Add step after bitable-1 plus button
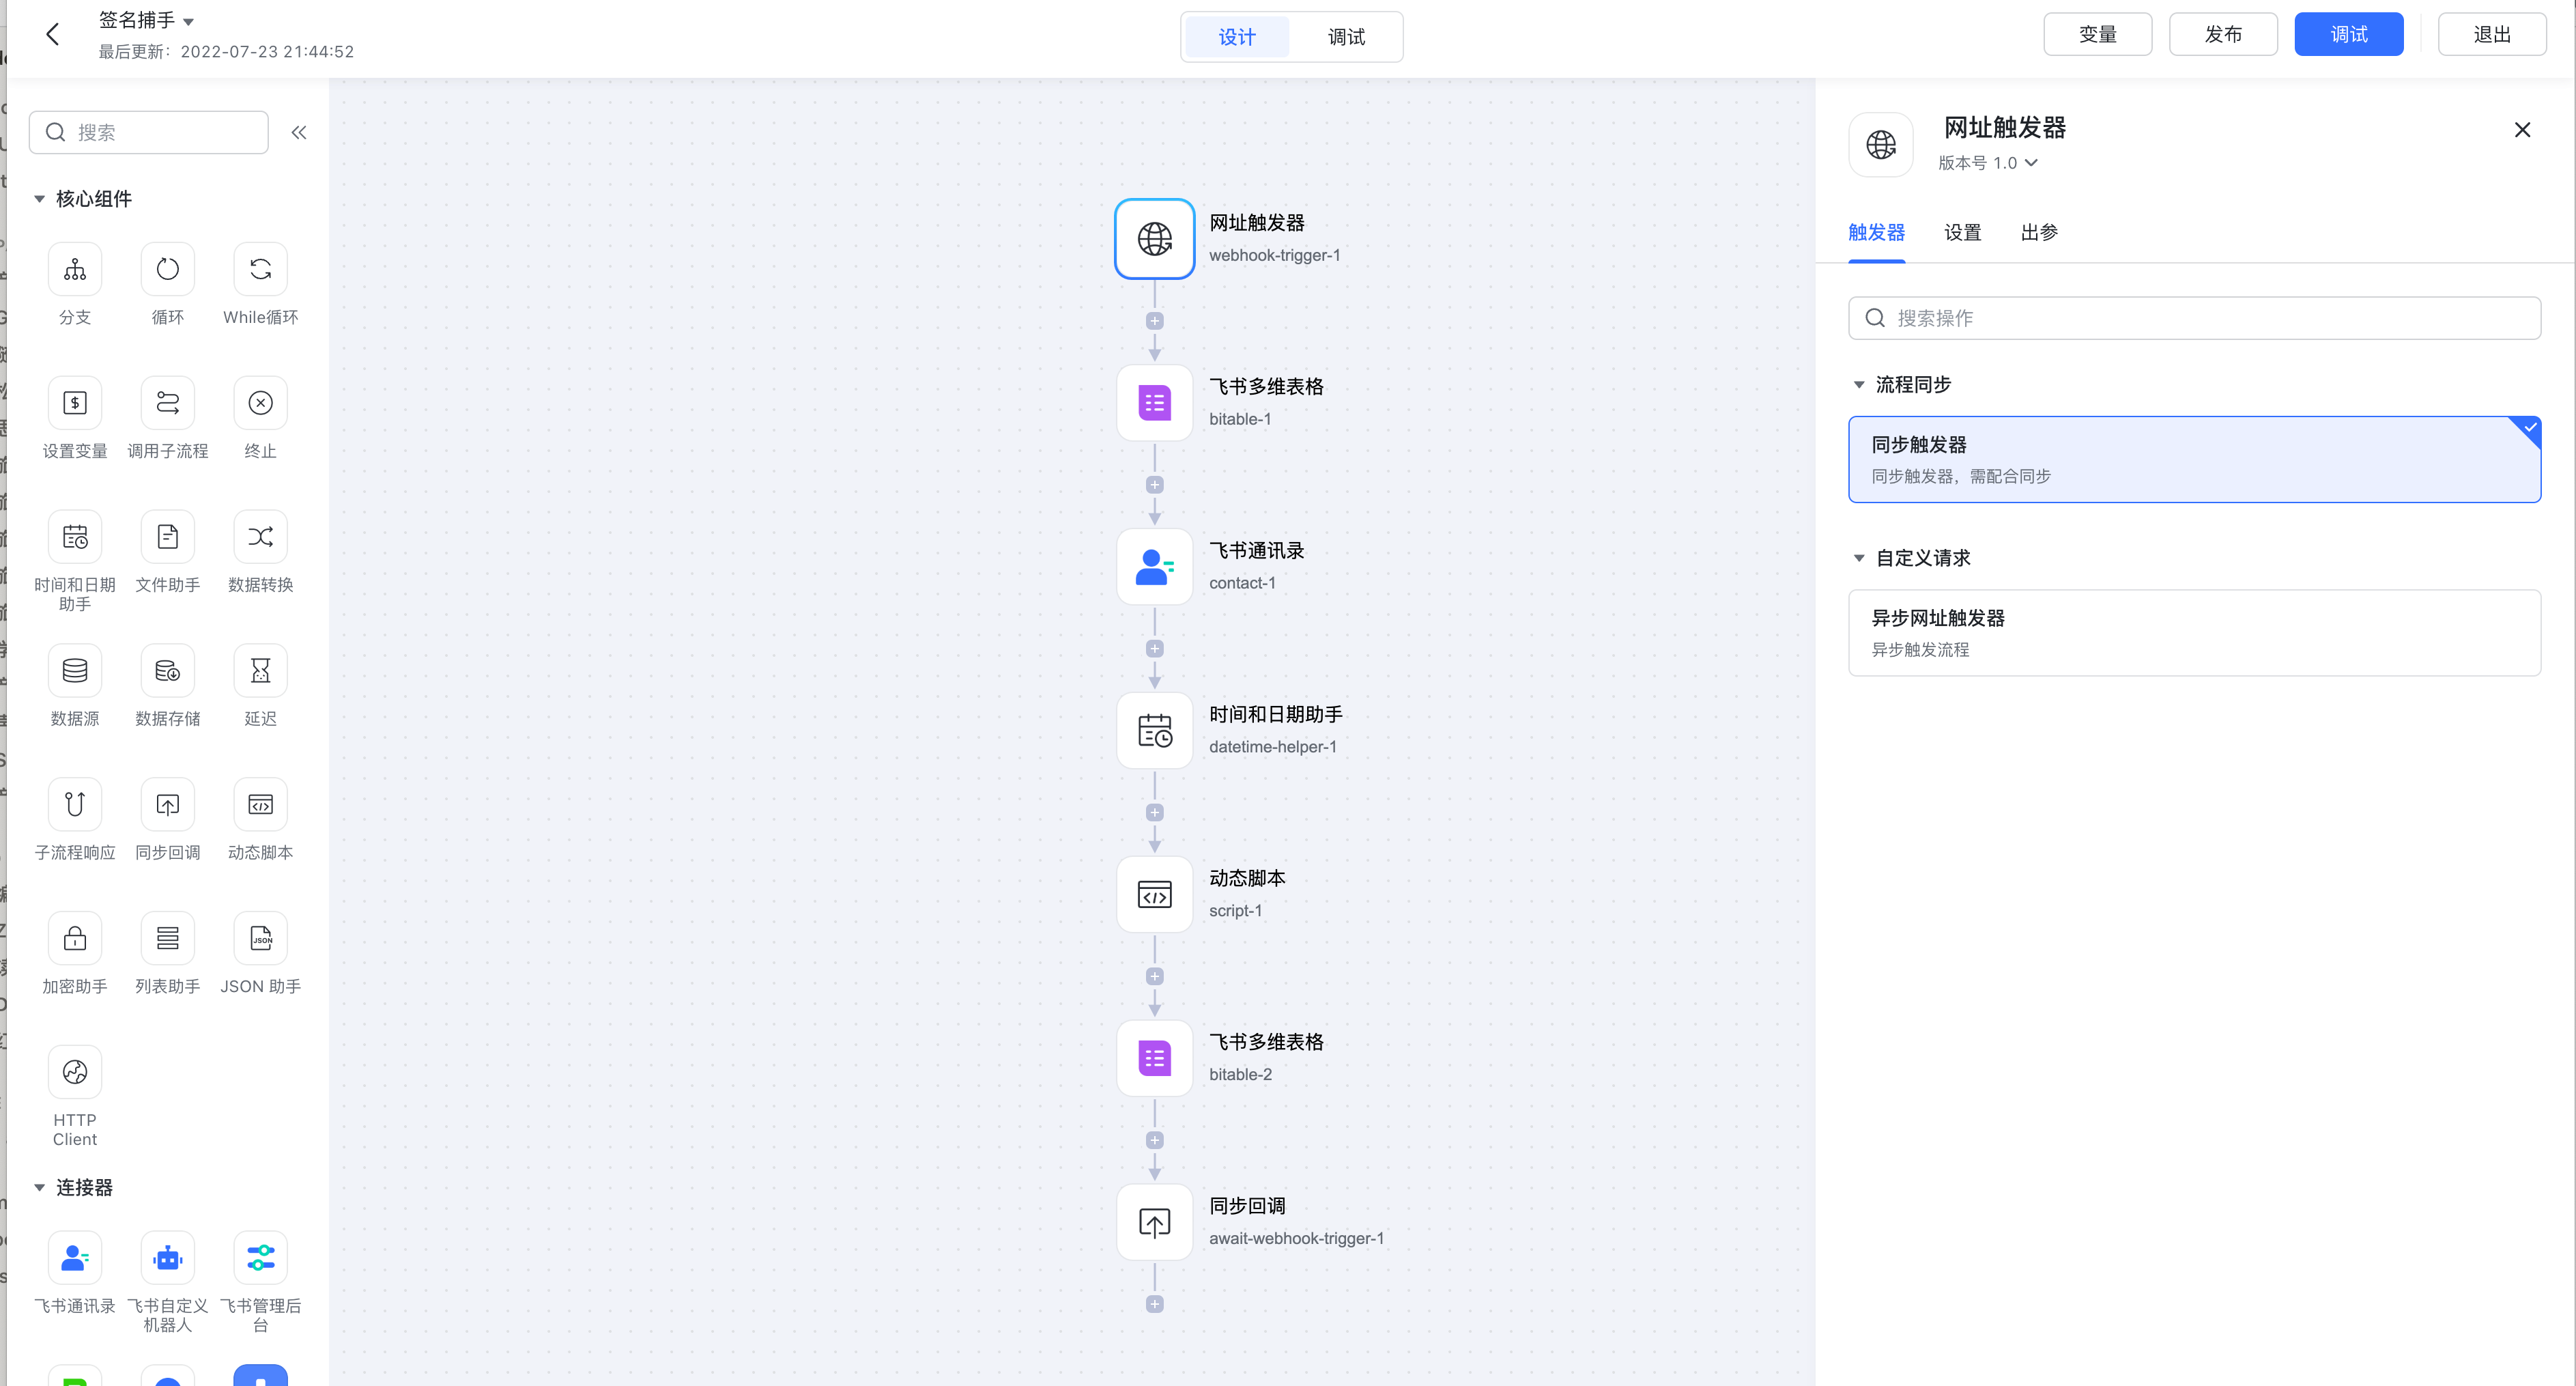Image resolution: width=2576 pixels, height=1386 pixels. pos(1155,485)
